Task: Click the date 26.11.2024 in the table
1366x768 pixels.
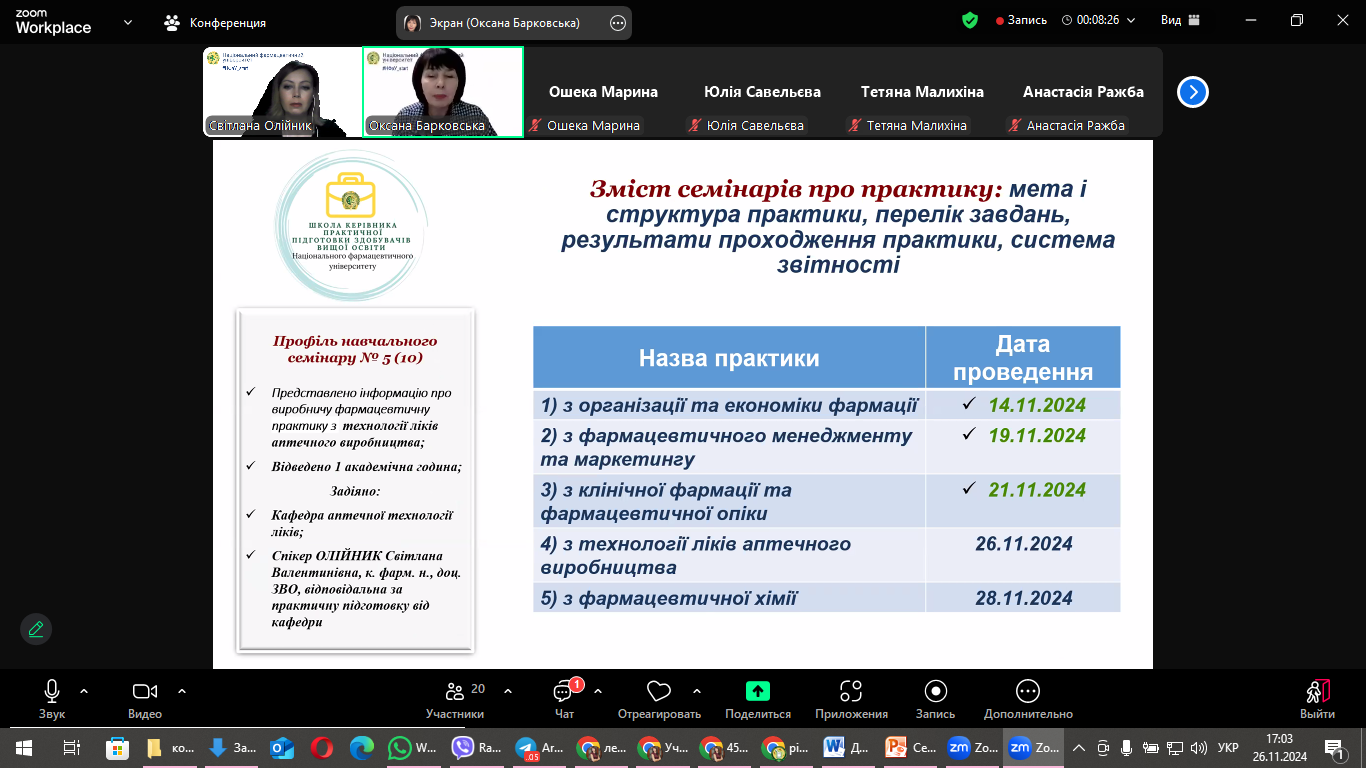Action: coord(1024,544)
